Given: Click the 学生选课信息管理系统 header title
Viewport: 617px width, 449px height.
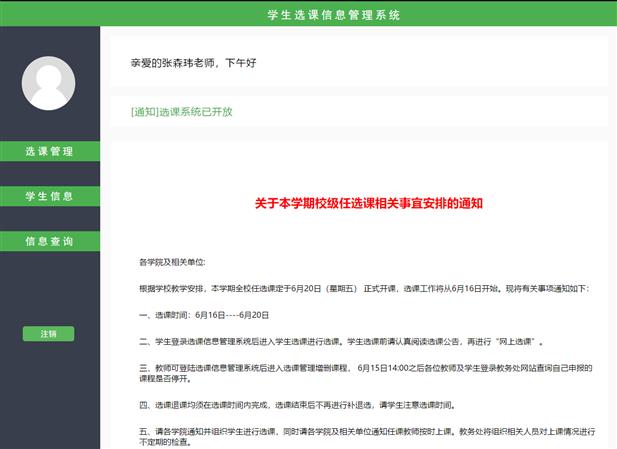Looking at the screenshot, I should click(334, 15).
